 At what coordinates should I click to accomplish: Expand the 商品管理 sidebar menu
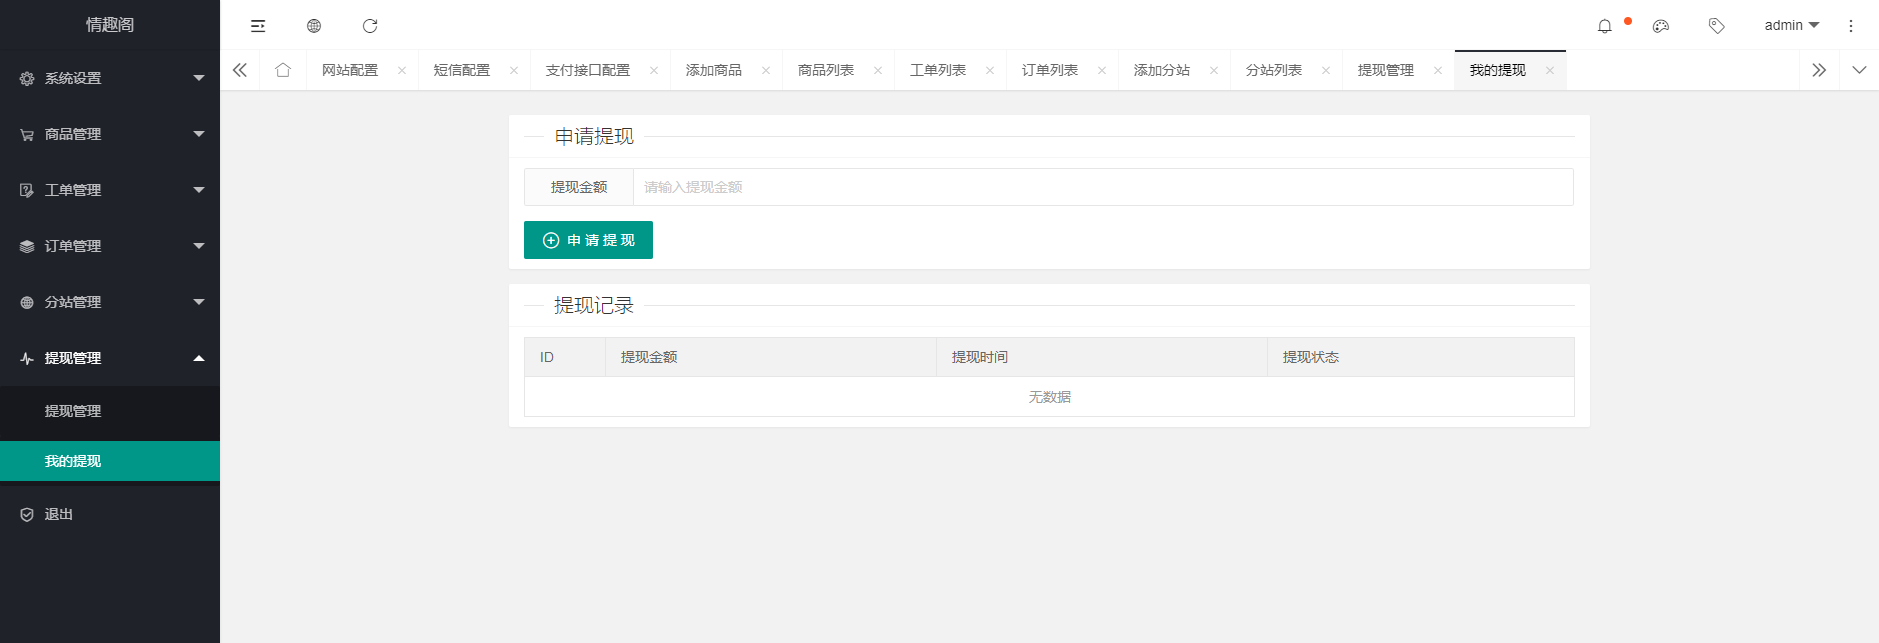point(110,134)
